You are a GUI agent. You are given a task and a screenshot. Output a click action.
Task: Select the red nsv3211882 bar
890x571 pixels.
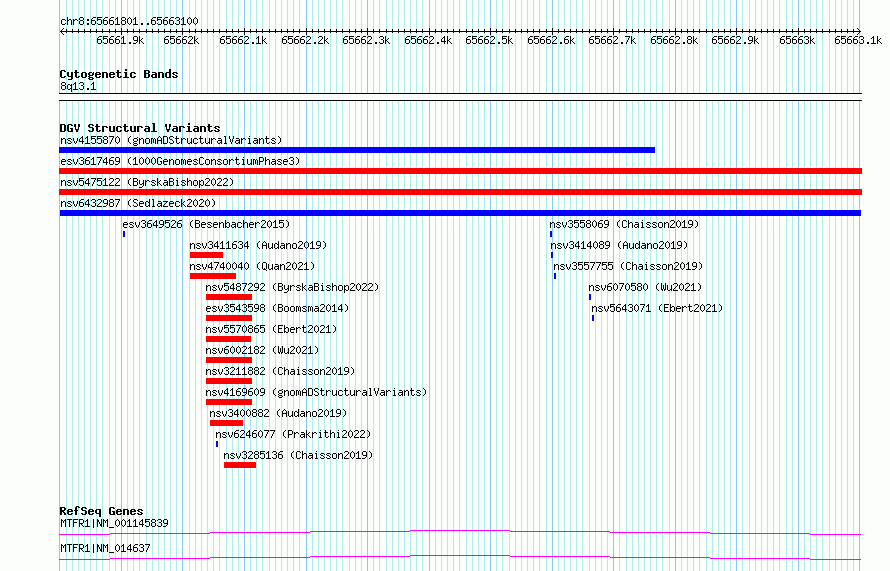[x=229, y=381]
